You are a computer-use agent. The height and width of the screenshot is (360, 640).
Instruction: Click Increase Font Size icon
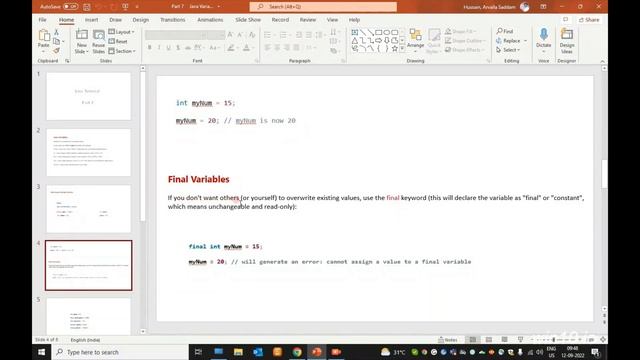(x=230, y=35)
